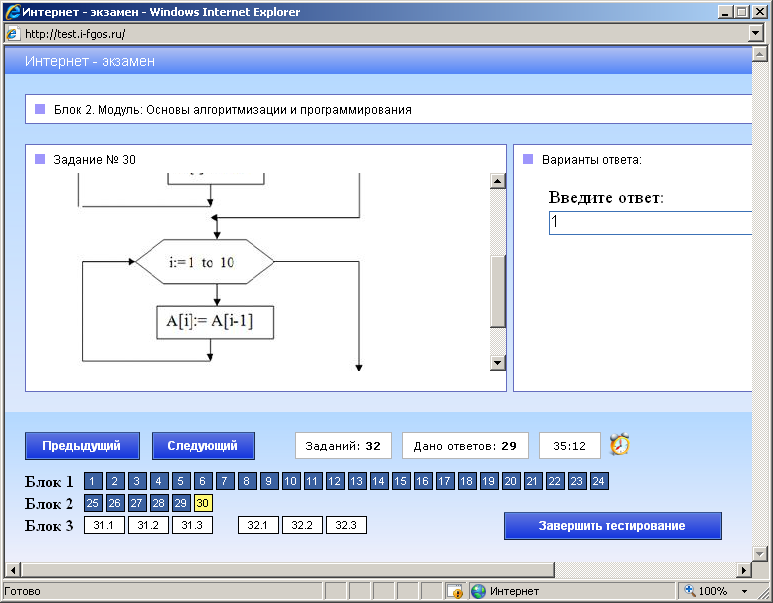Open the zoom level dropdown arrow next to 100%
Viewport: 773px width, 603px height.
[744, 591]
